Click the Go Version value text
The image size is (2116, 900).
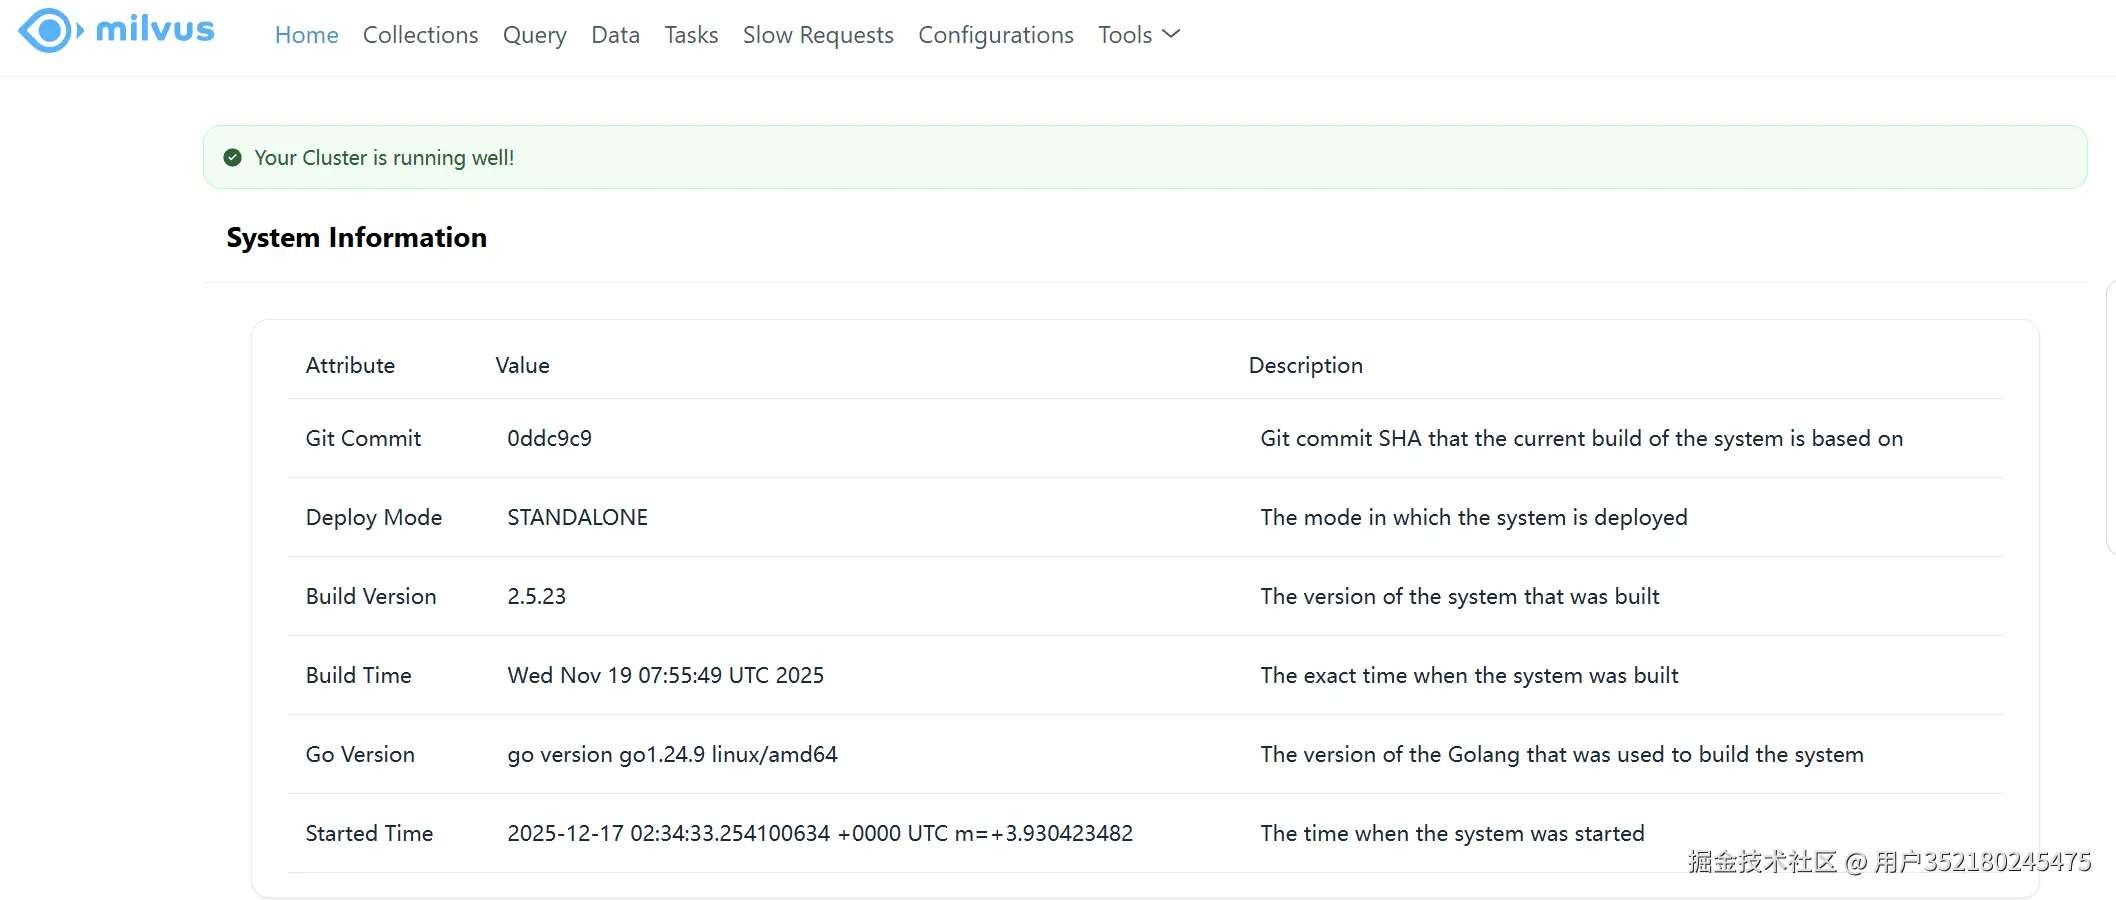tap(672, 754)
